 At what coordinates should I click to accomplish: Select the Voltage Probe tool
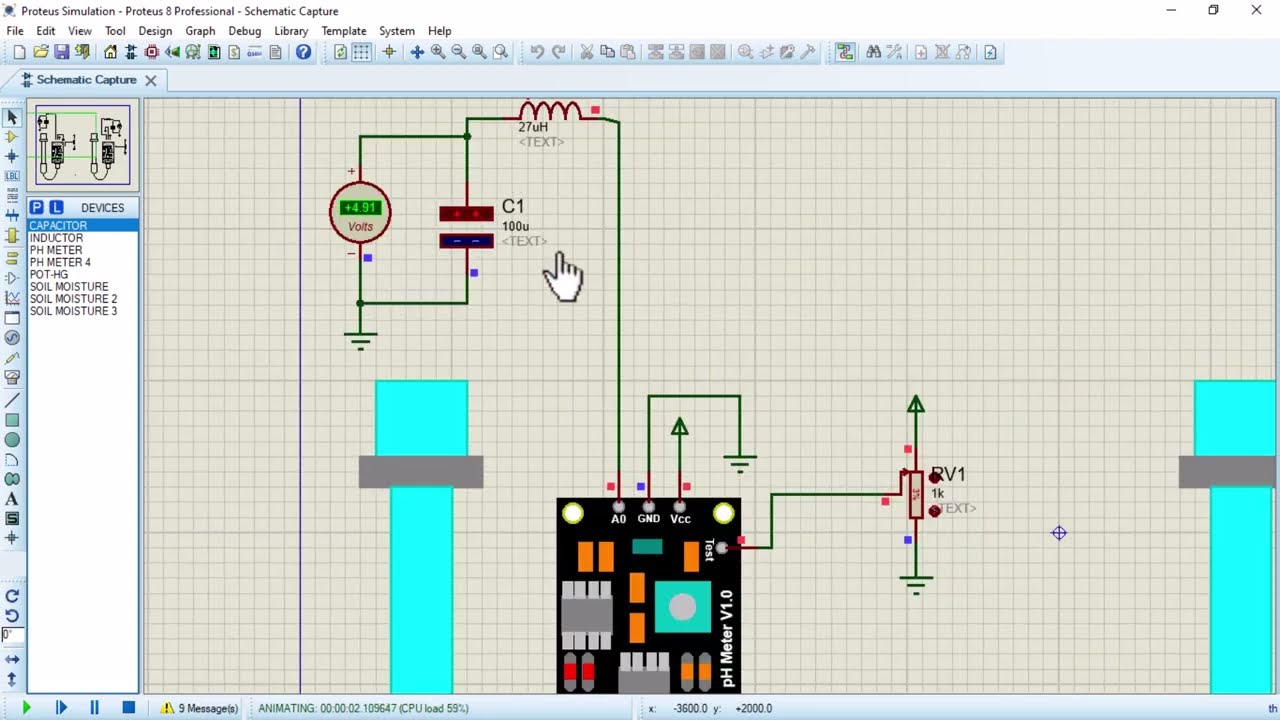point(13,360)
